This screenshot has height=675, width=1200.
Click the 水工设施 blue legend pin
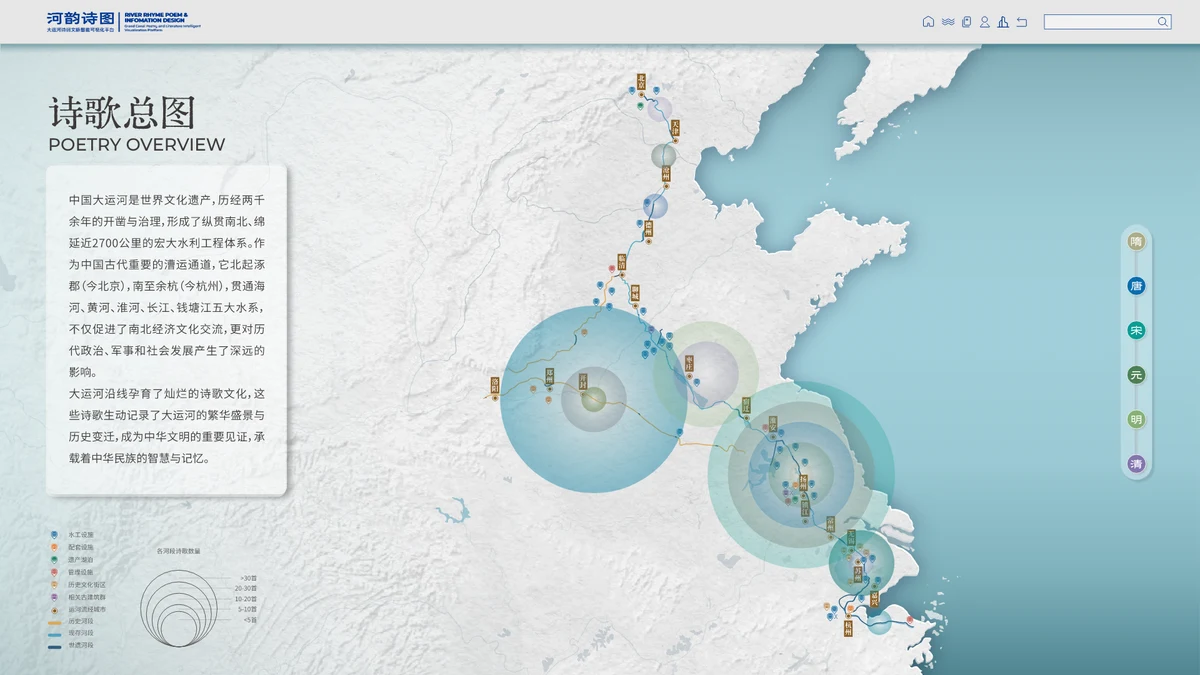(x=54, y=536)
